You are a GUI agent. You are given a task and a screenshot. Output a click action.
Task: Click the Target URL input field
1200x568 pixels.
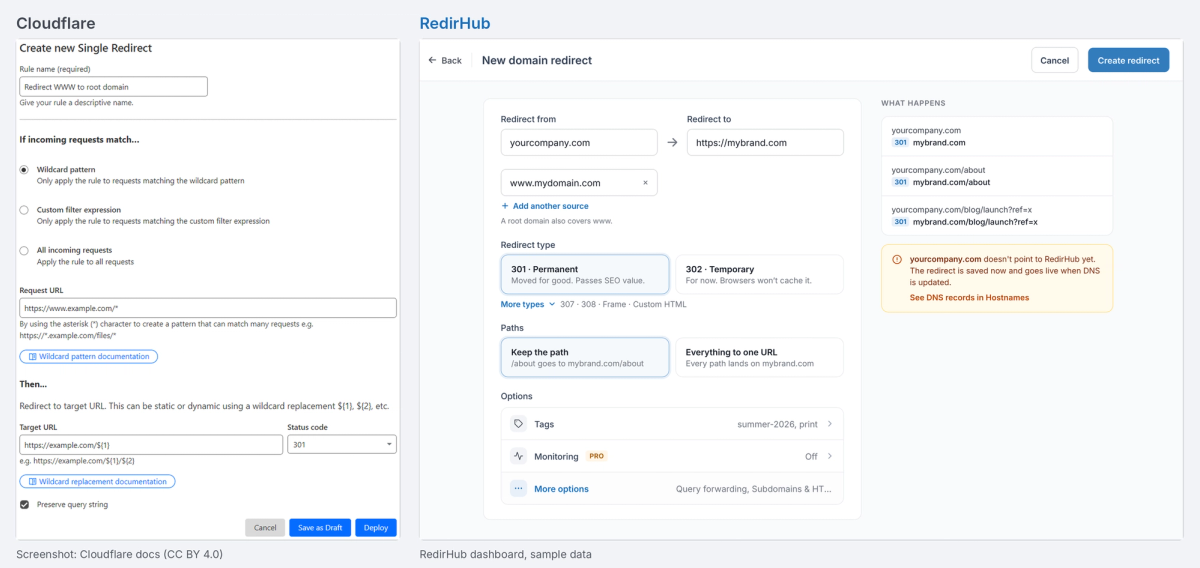(151, 445)
